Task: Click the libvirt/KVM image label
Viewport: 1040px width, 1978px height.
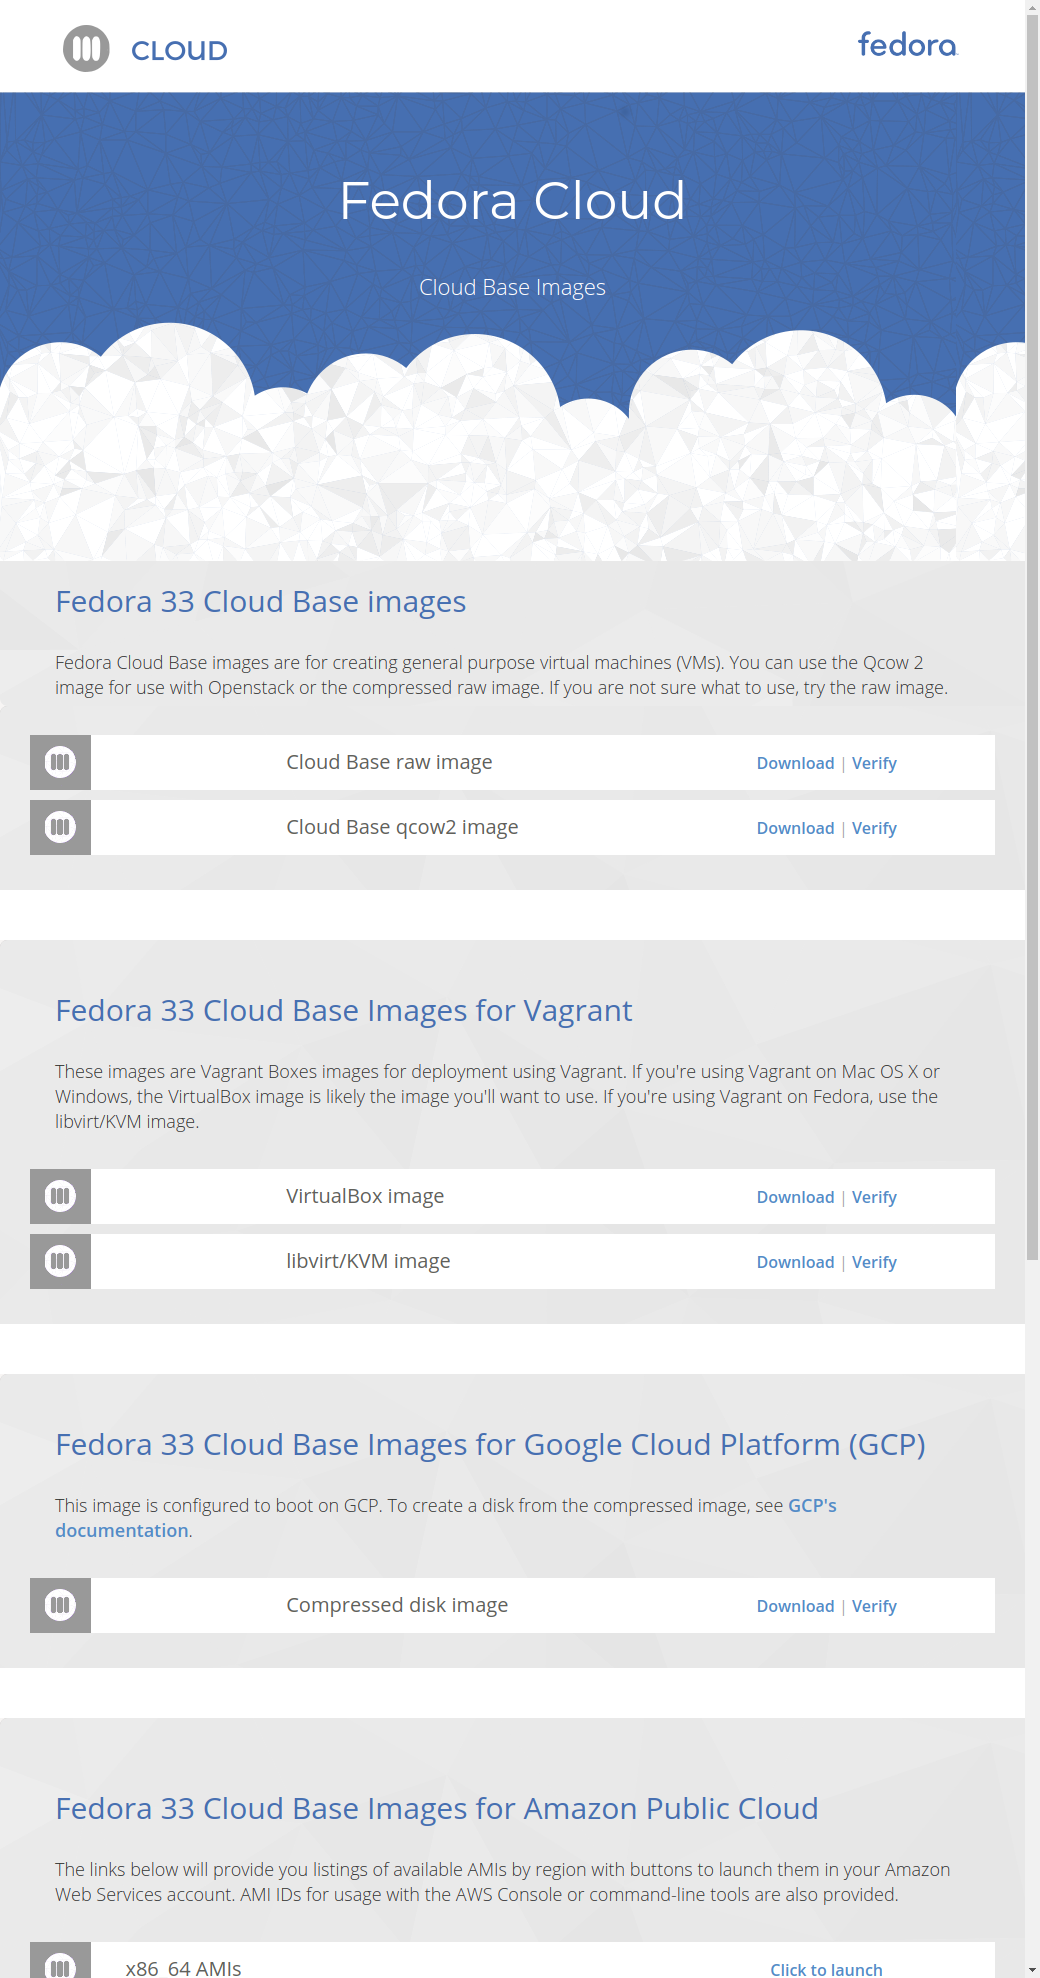Action: (368, 1261)
